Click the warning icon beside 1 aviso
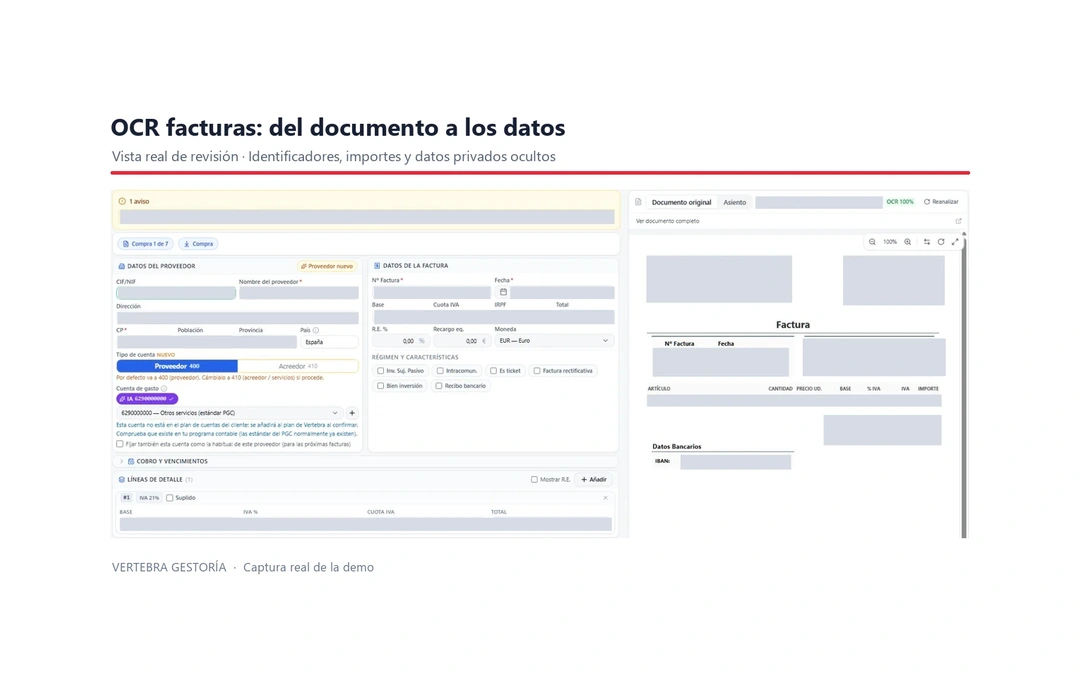Viewport: 1080px width, 675px height. click(x=122, y=201)
